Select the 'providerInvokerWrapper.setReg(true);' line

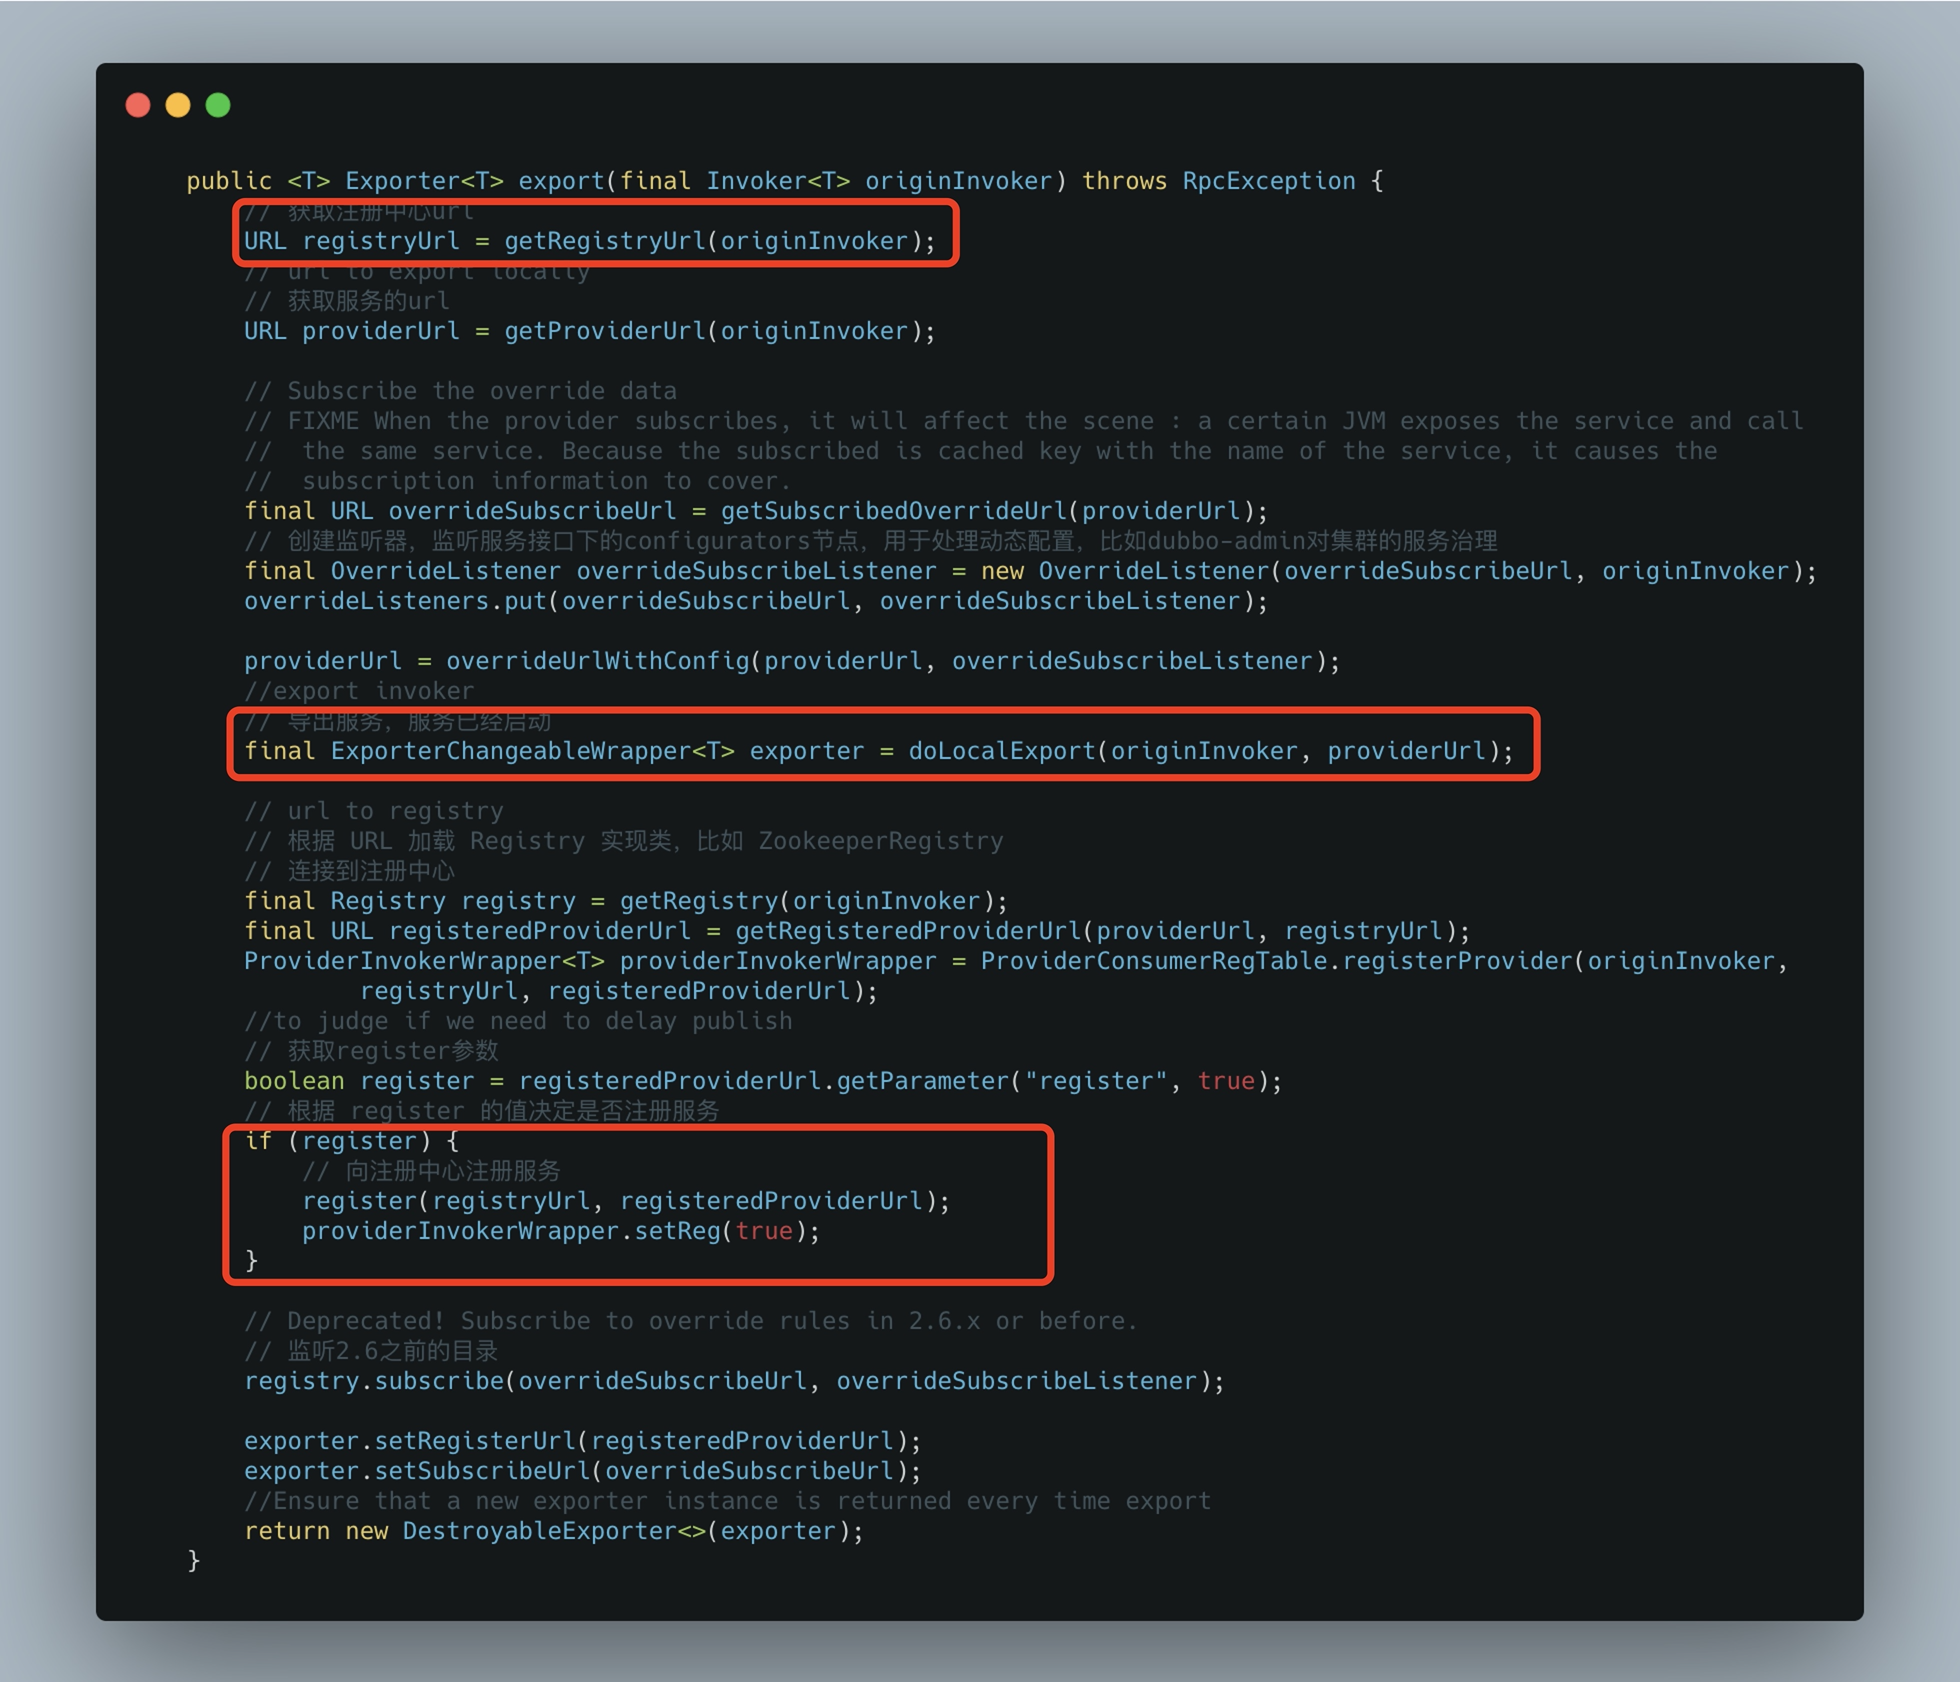[x=561, y=1231]
